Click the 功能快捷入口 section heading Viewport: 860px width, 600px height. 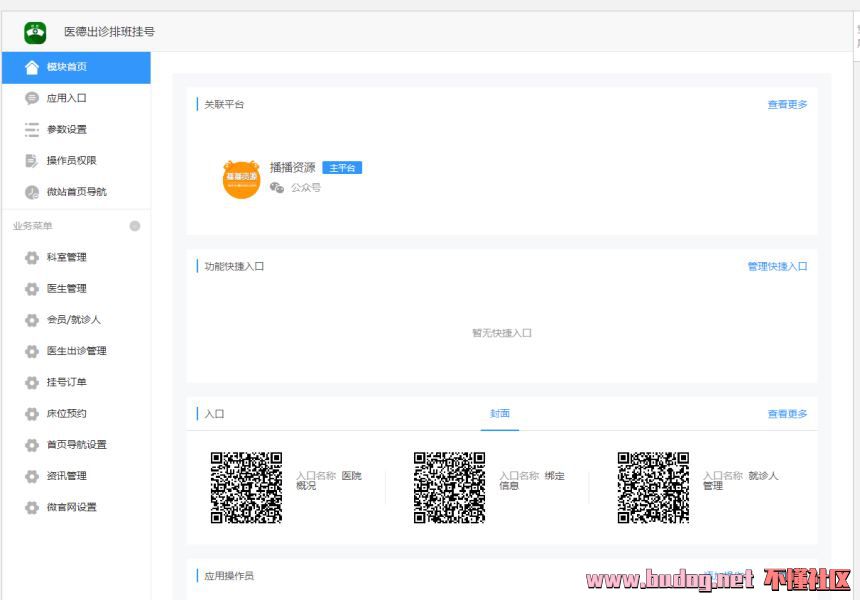(234, 267)
